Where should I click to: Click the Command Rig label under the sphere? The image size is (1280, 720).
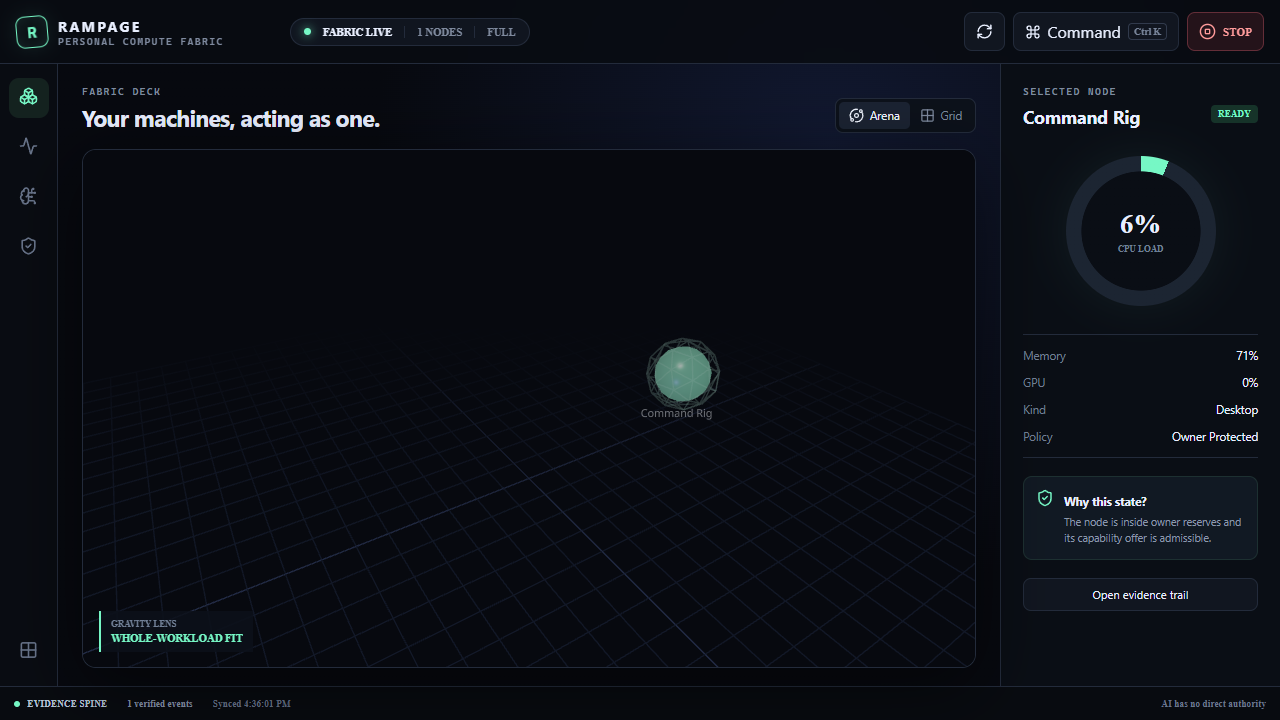point(676,413)
